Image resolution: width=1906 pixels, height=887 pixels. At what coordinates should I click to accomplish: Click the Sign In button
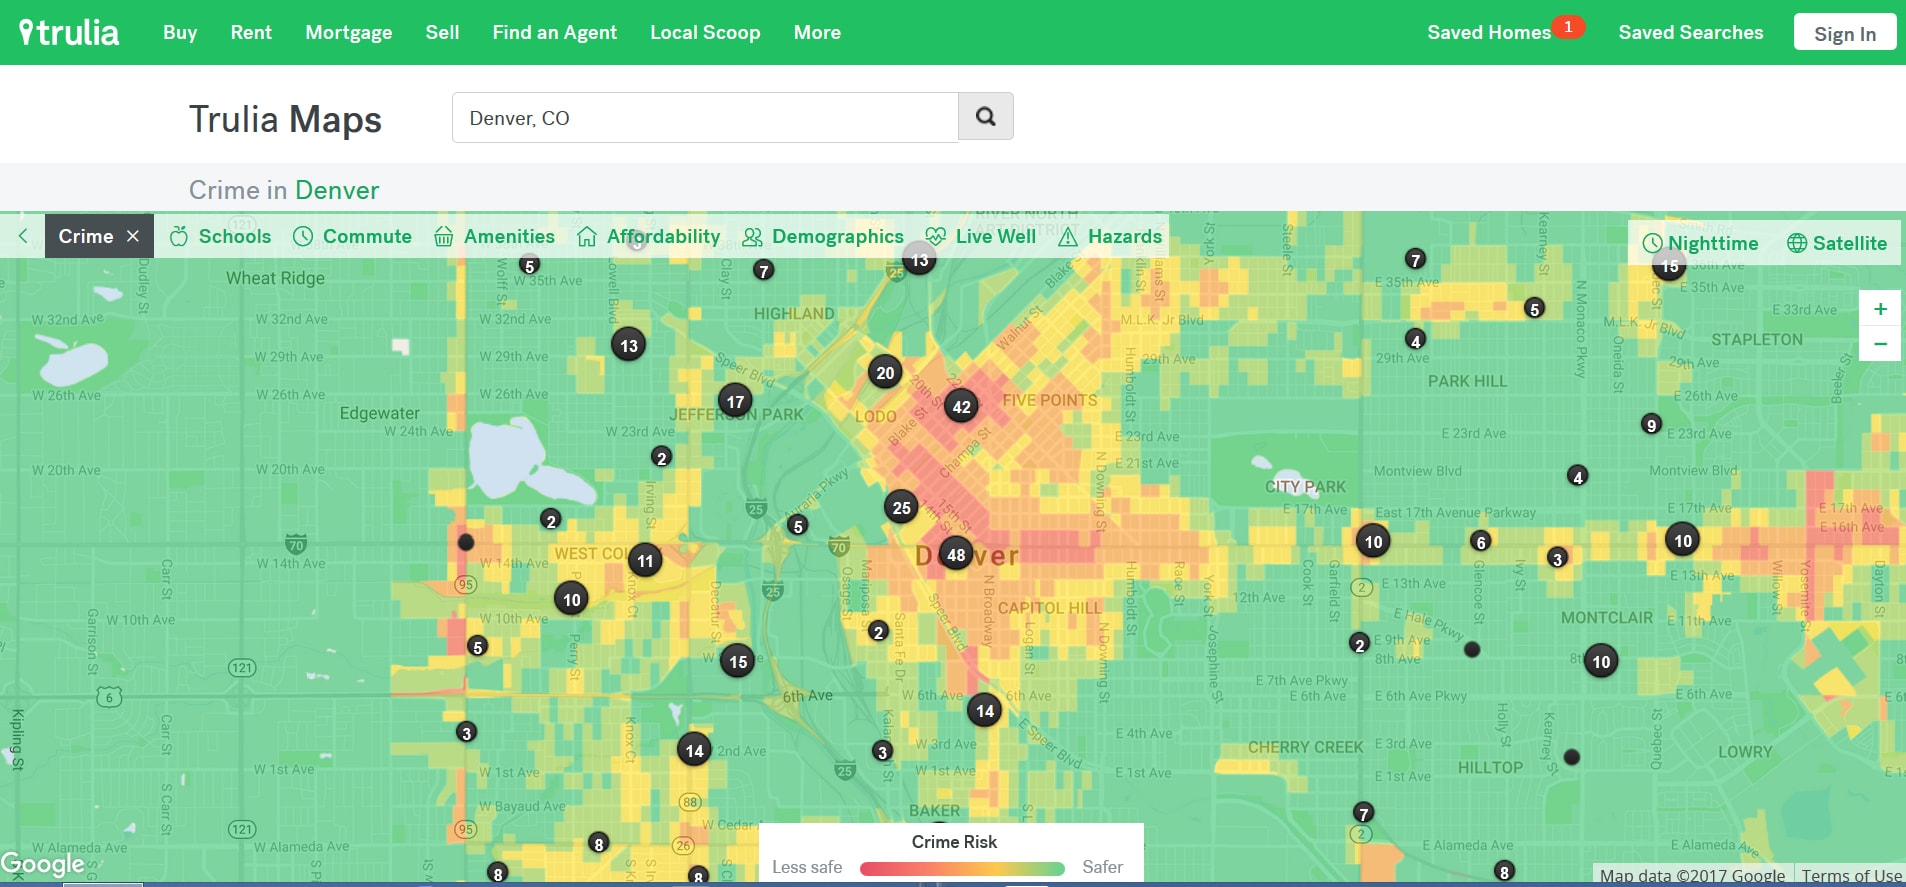pyautogui.click(x=1845, y=33)
